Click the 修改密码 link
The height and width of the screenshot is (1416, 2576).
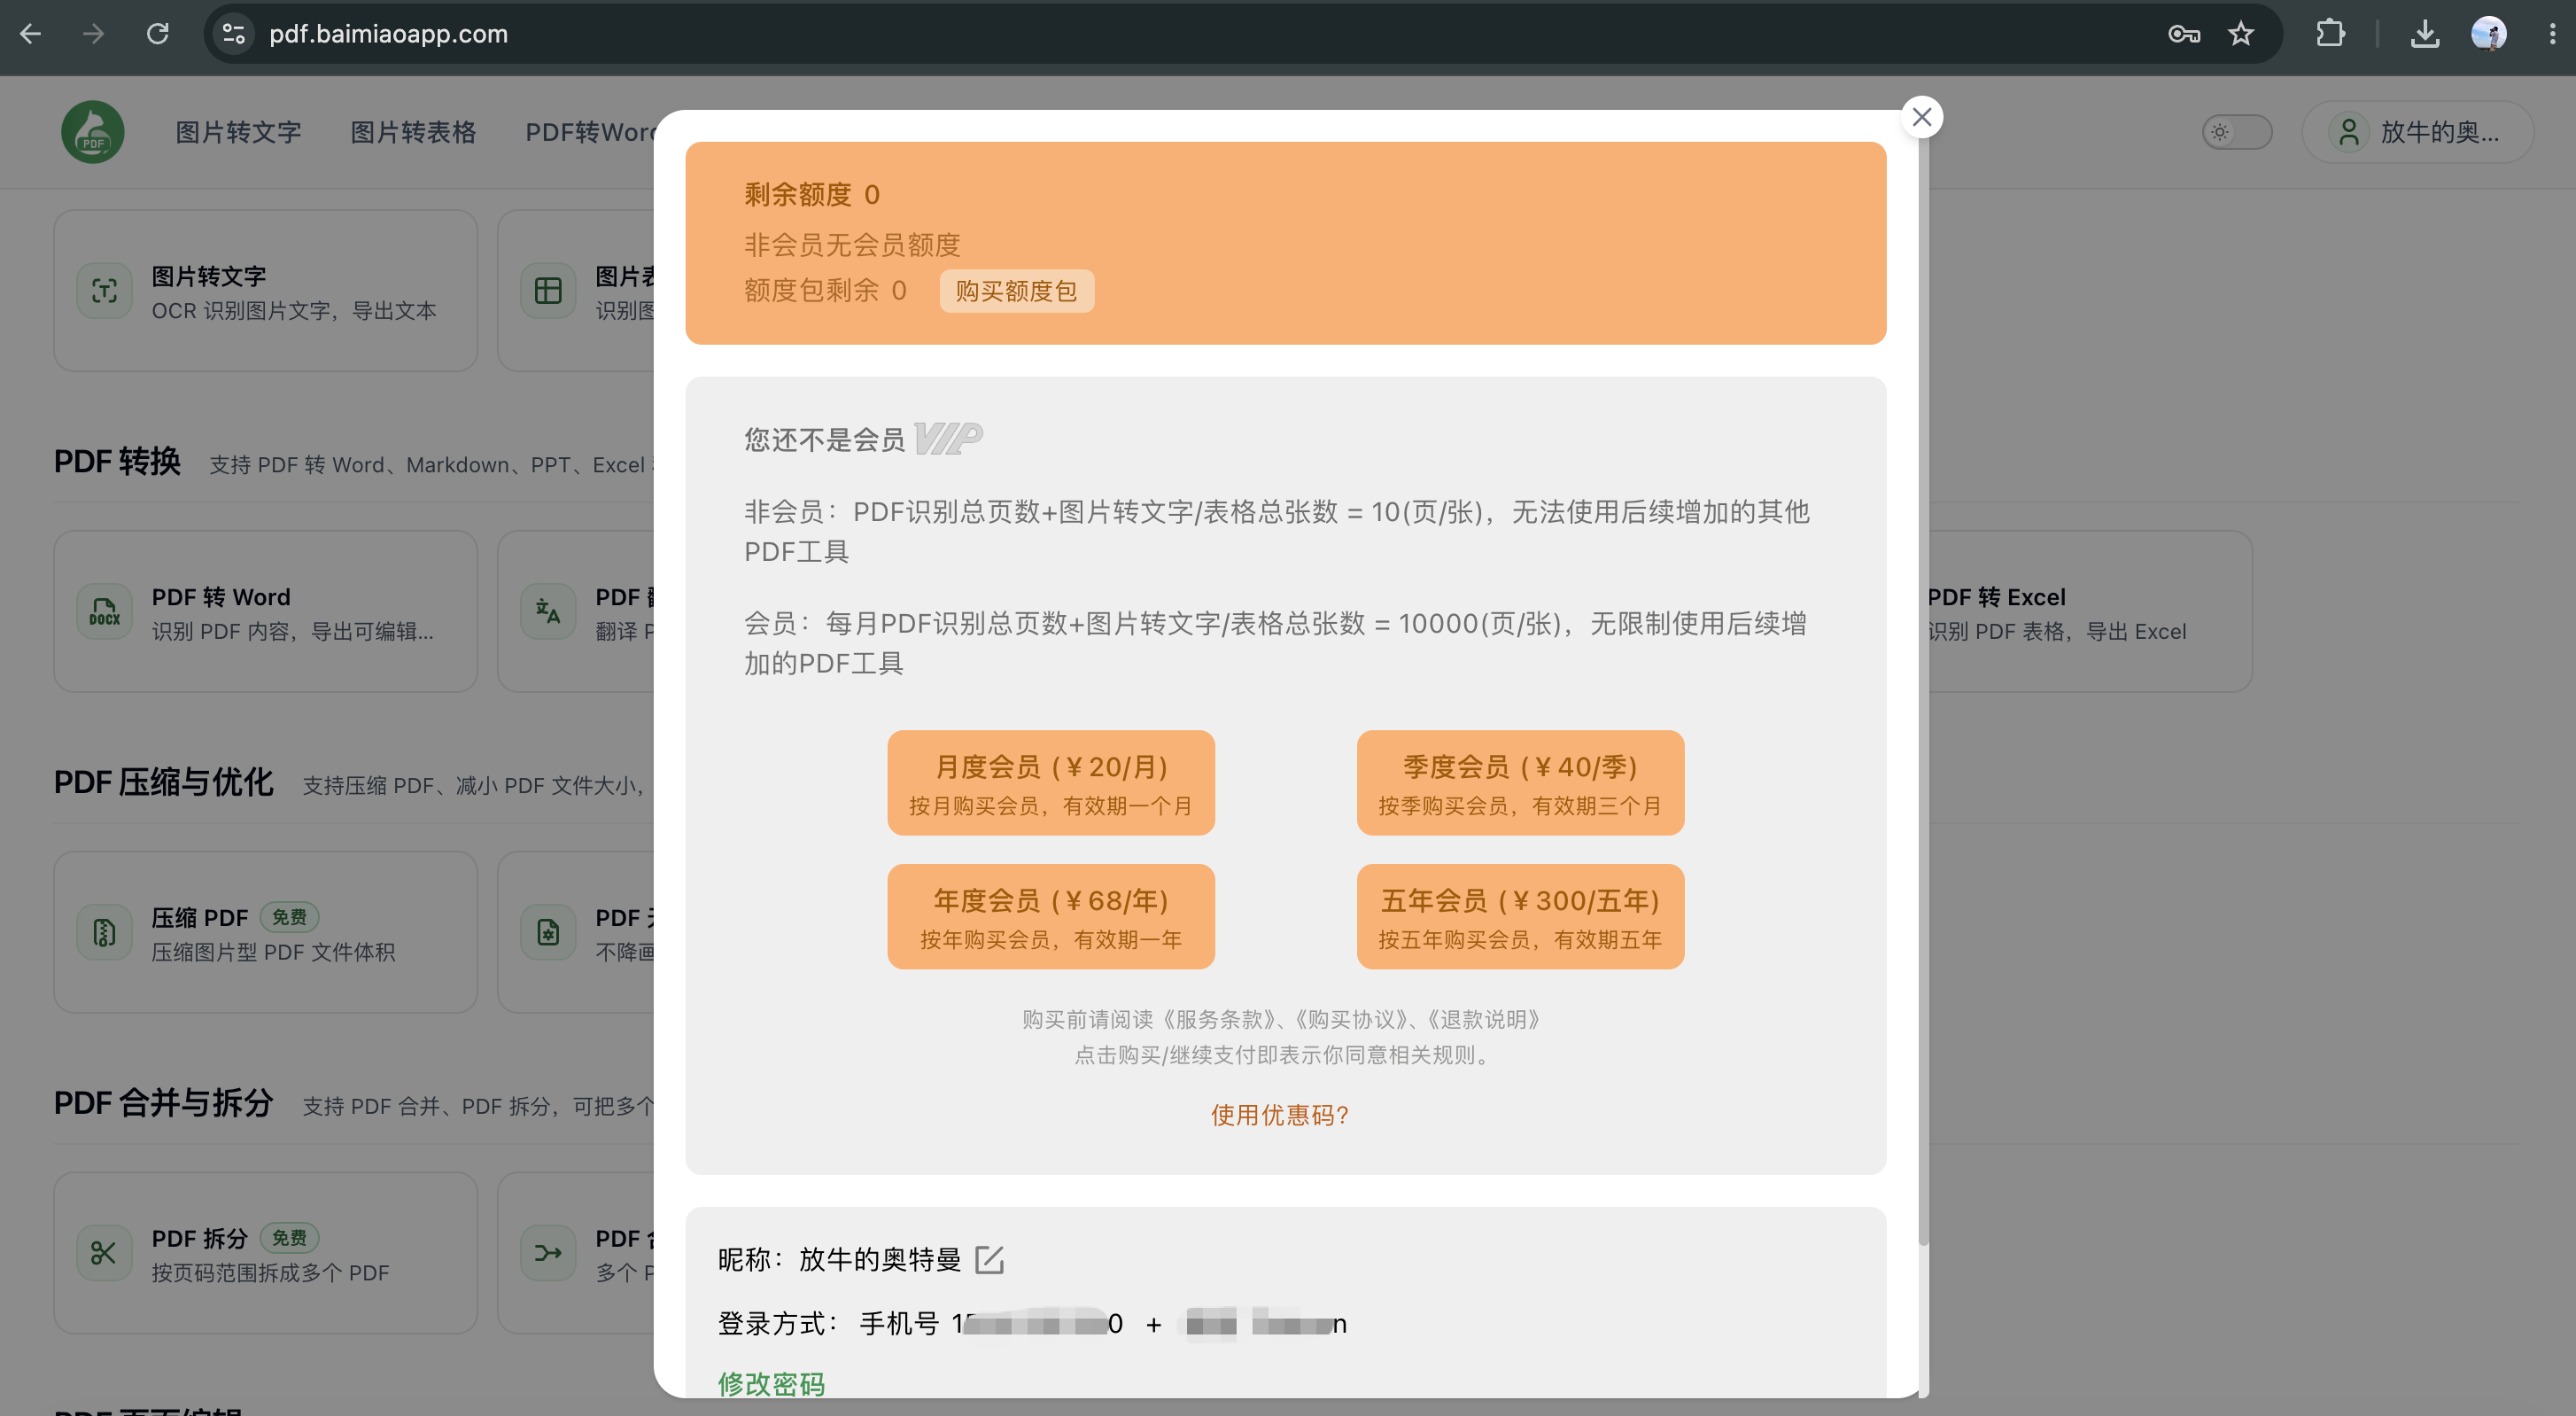(771, 1384)
